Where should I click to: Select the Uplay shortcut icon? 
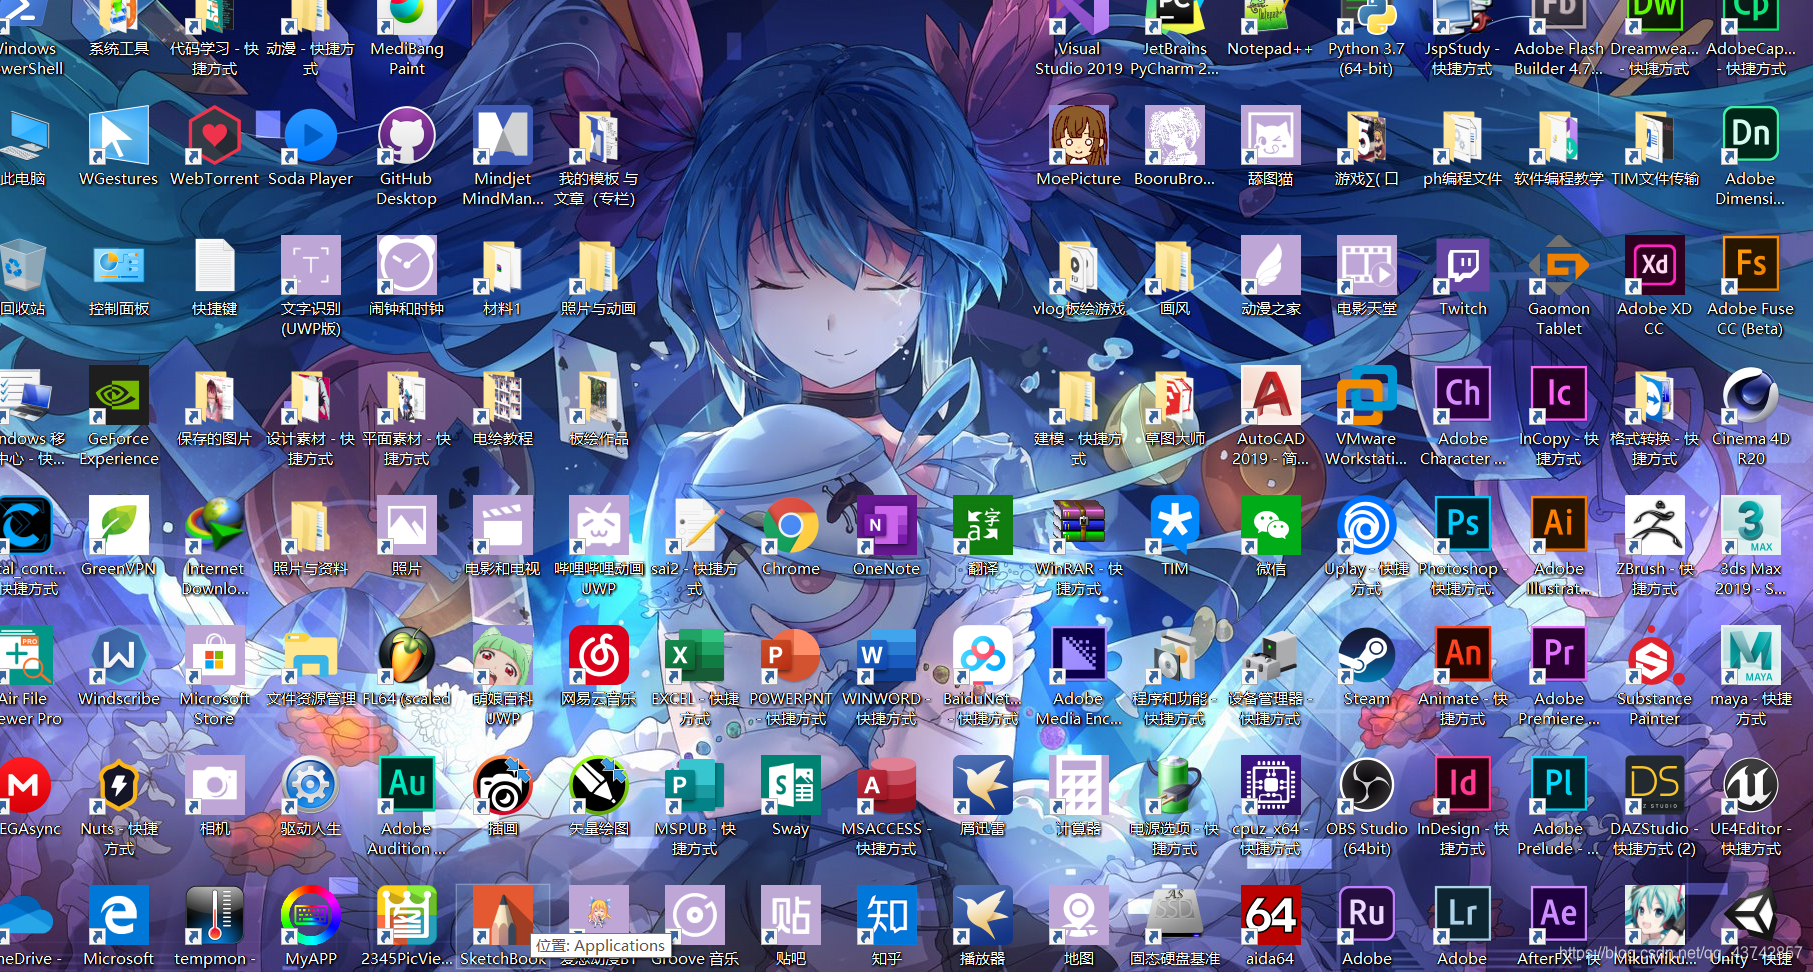tap(1366, 526)
